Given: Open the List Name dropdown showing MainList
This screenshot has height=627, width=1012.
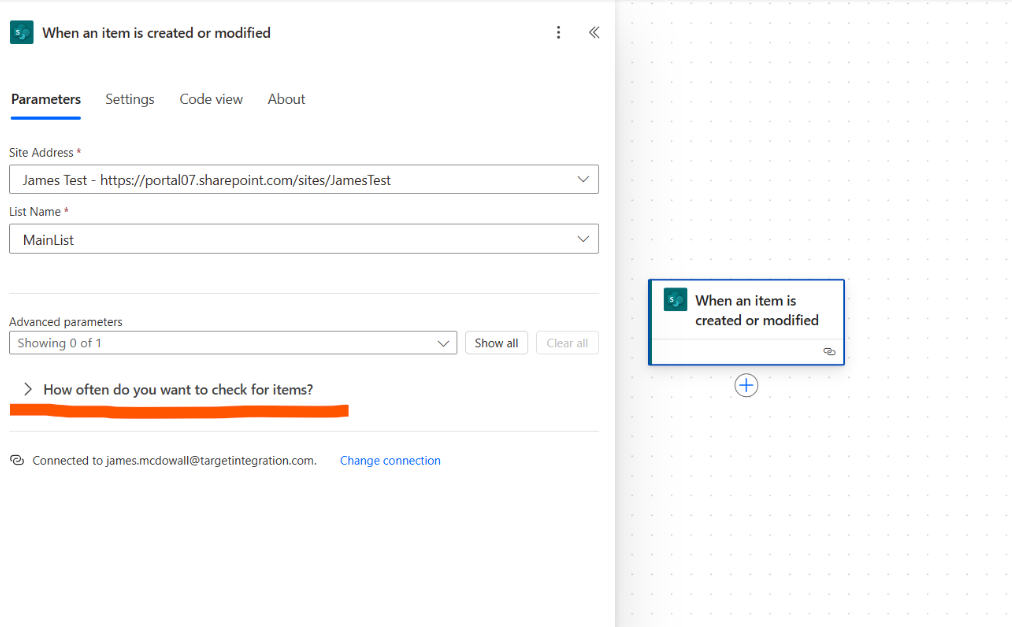Looking at the screenshot, I should tap(304, 240).
